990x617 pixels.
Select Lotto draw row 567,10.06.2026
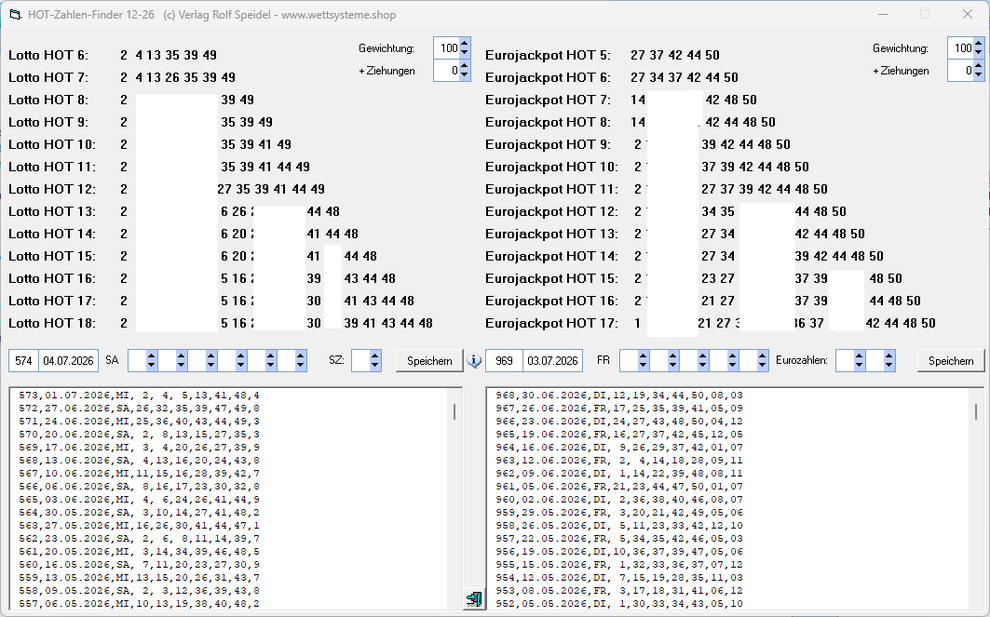click(139, 474)
